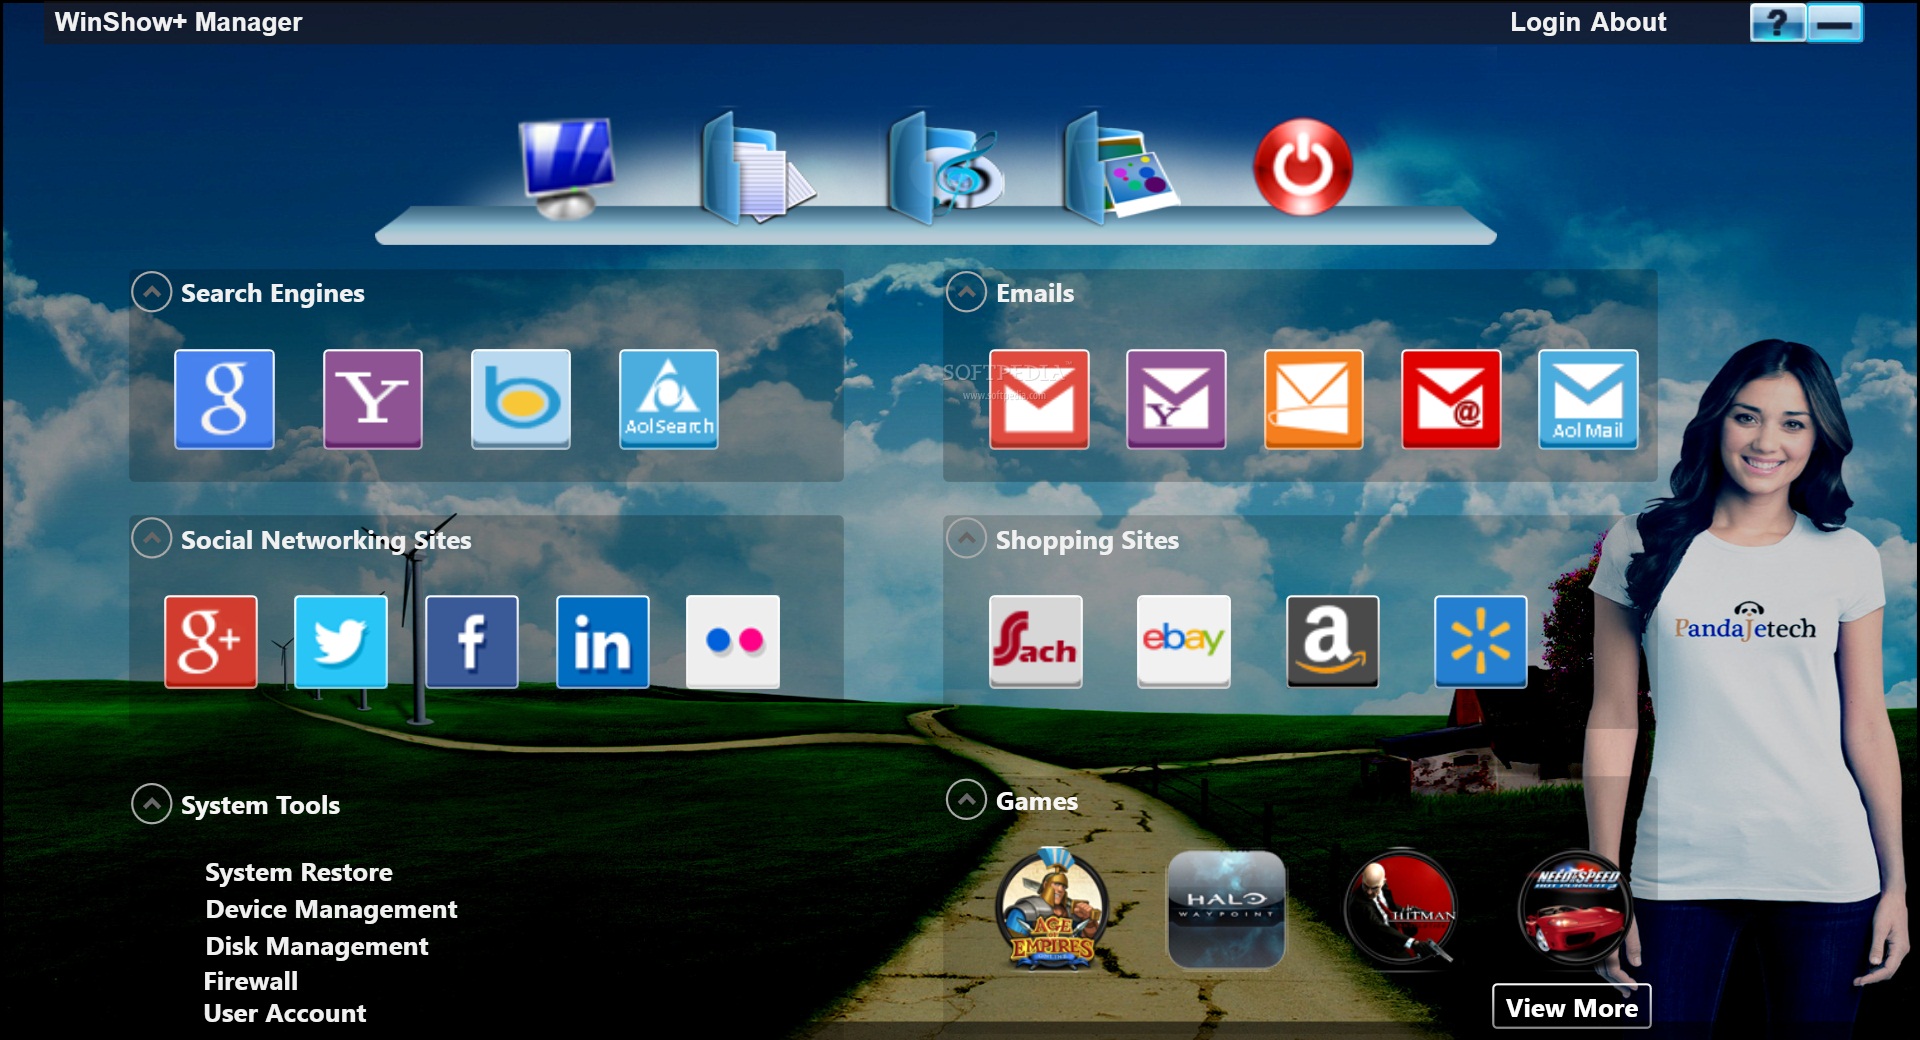The height and width of the screenshot is (1040, 1920).
Task: Collapse the Social Networking Sites section
Action: (x=152, y=538)
